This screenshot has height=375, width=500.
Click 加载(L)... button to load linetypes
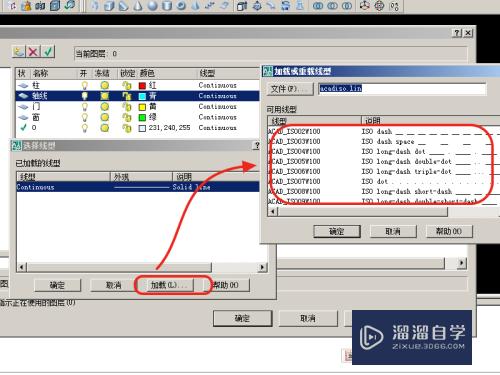tap(169, 285)
